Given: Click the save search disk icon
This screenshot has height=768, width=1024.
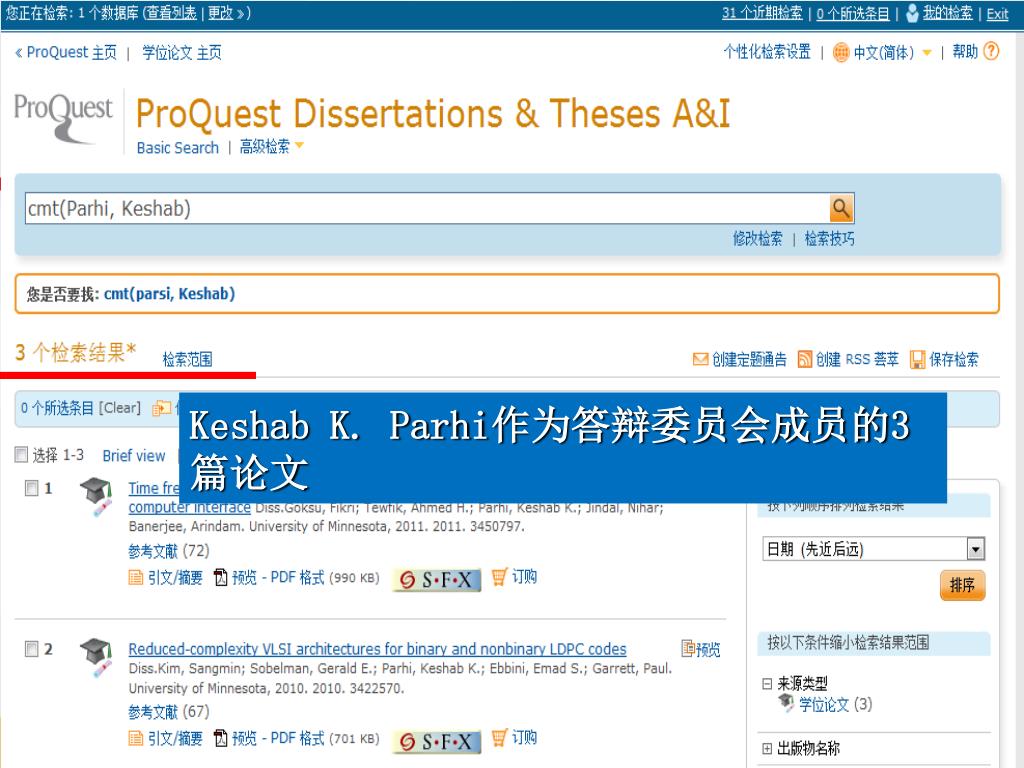Looking at the screenshot, I should [918, 359].
